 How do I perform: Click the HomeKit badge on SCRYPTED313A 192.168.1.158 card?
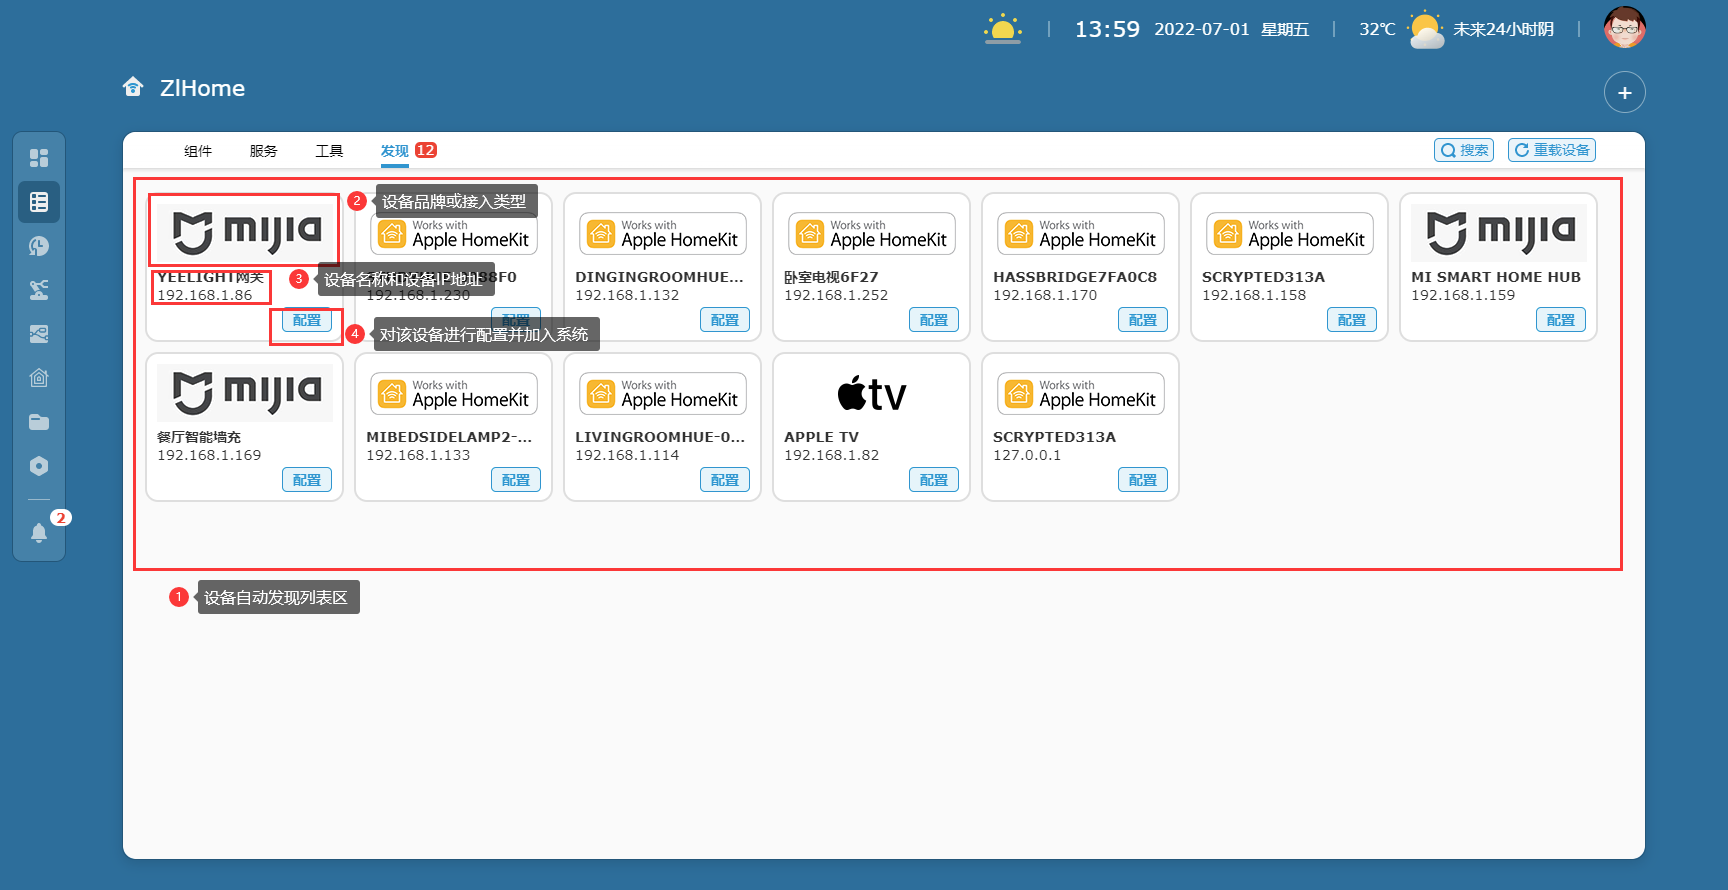coord(1290,234)
